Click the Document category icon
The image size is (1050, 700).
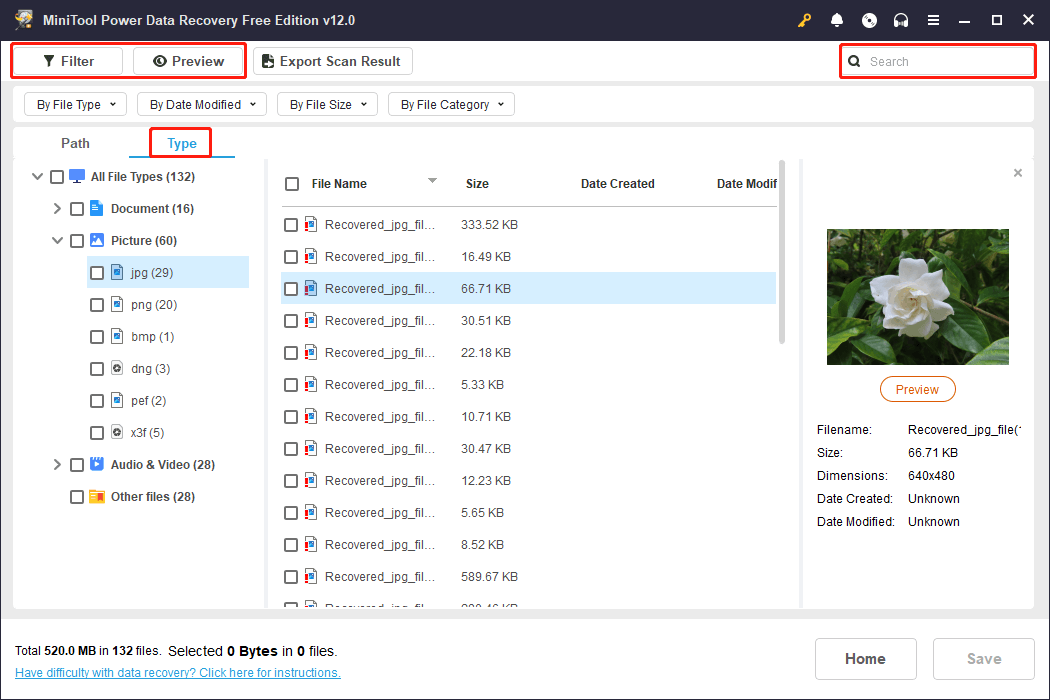coord(97,208)
